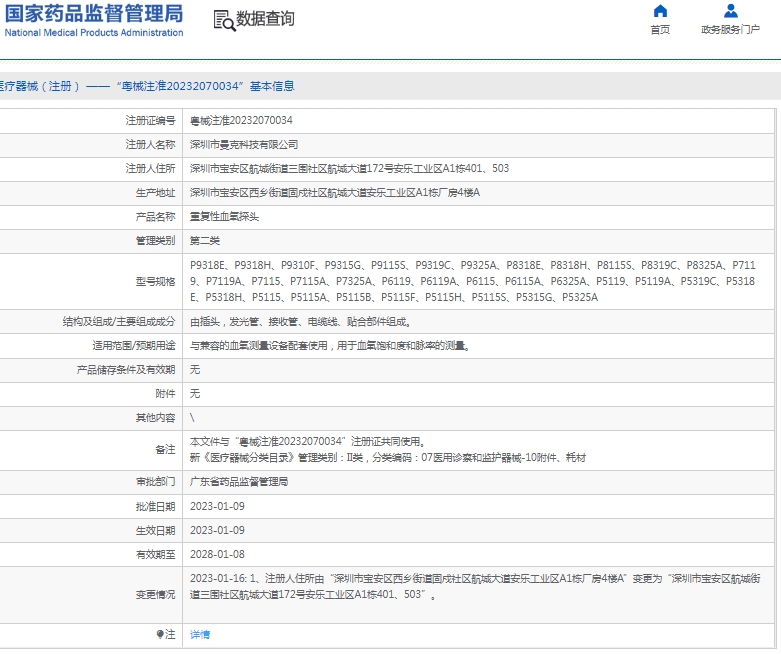Viewport: 781px width, 654px height.
Task: Click the 第二类 management category value
Action: (205, 241)
